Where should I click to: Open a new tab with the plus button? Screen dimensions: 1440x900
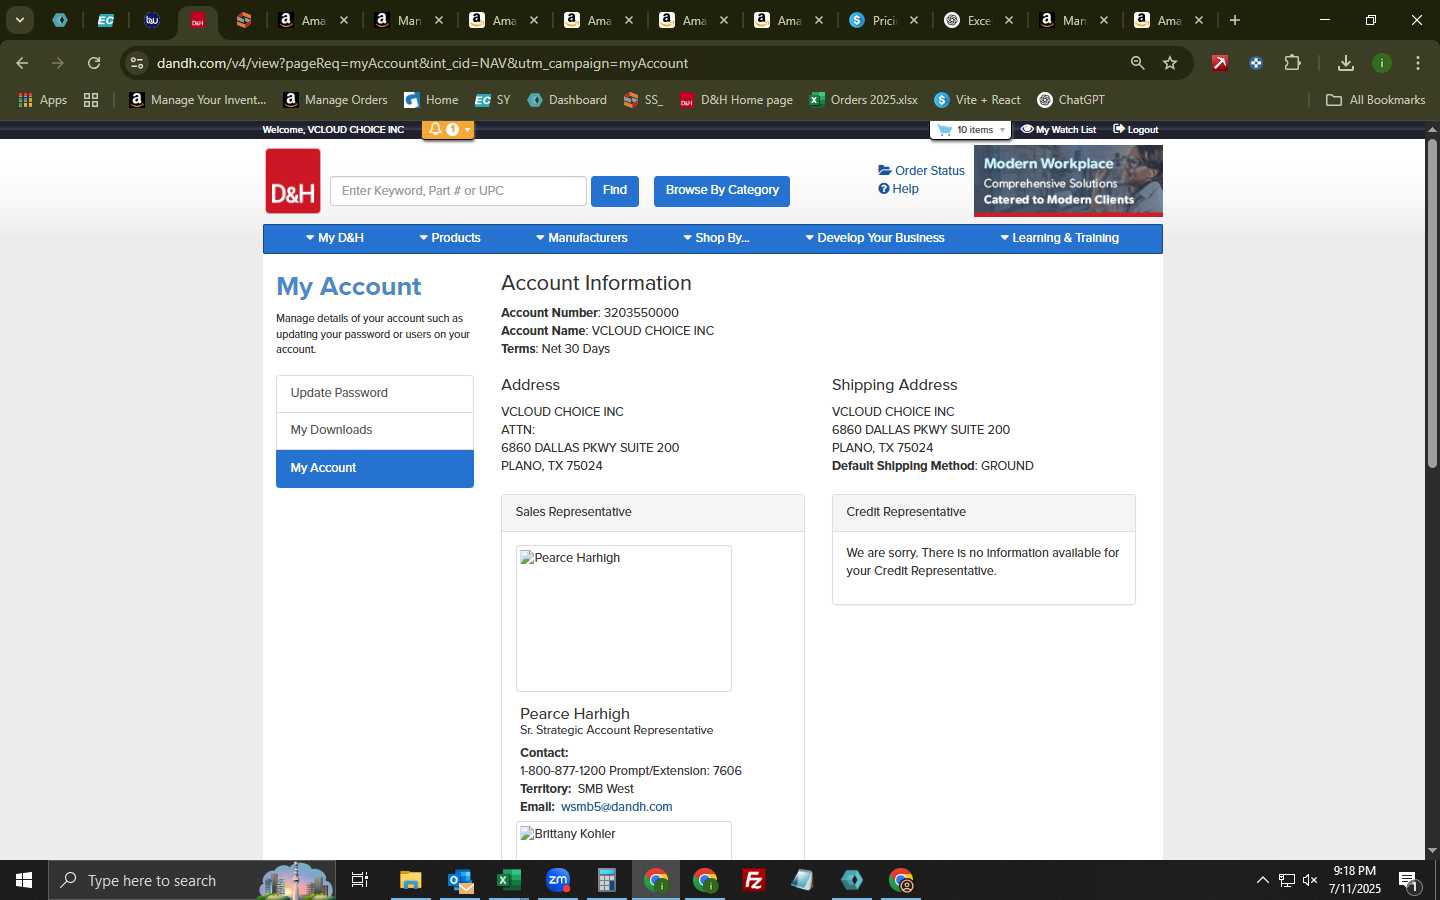[x=1235, y=20]
